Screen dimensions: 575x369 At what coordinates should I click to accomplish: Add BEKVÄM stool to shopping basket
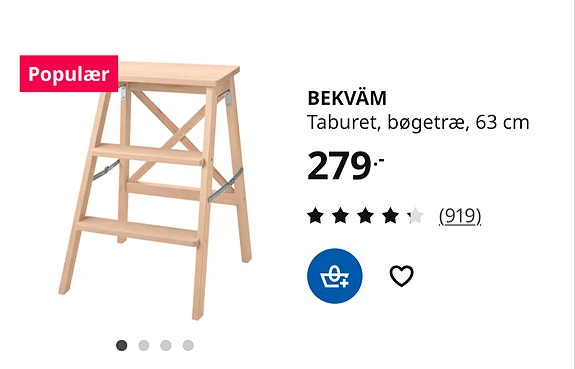tap(334, 276)
